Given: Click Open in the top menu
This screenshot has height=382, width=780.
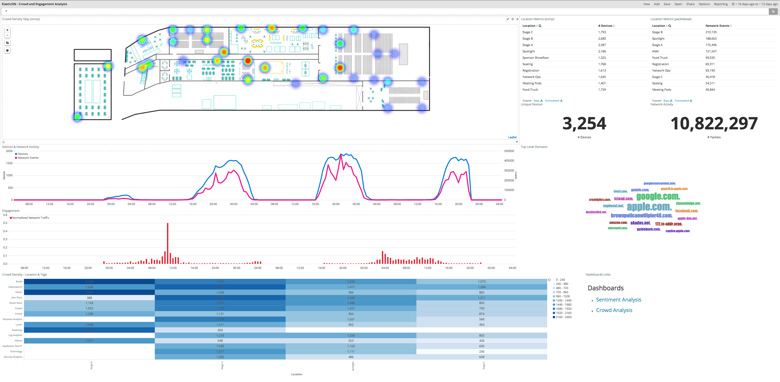Looking at the screenshot, I should point(678,4).
